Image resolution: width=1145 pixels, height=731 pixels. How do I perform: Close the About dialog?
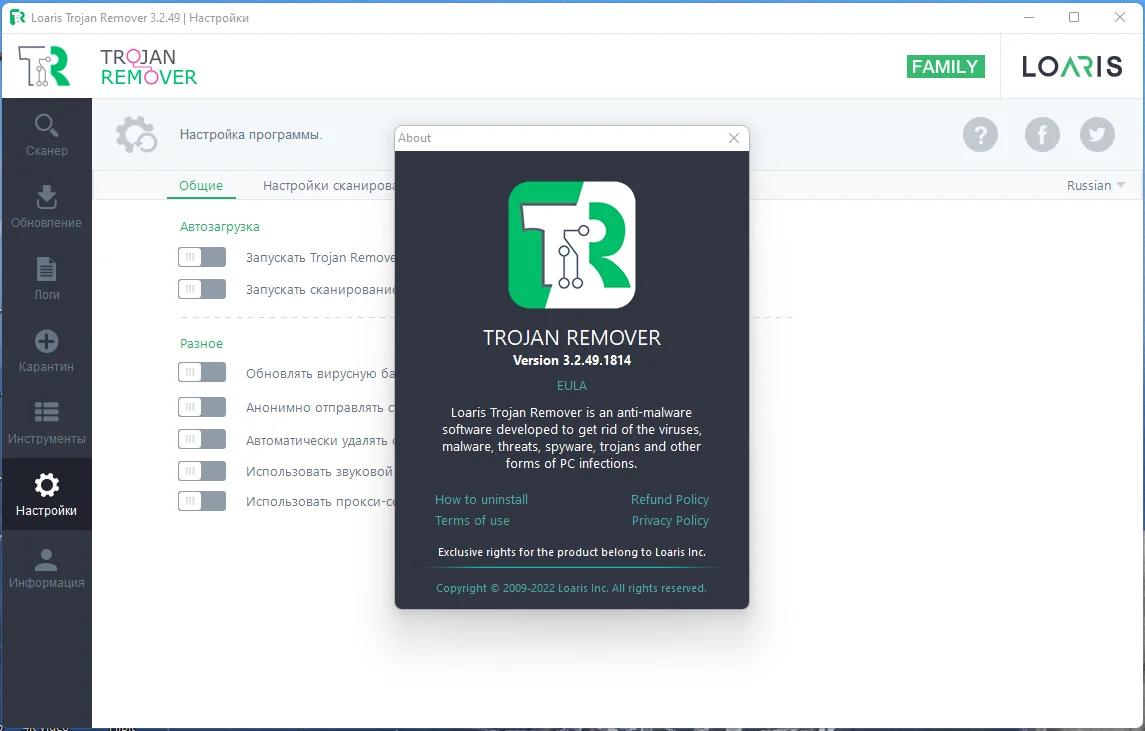[734, 138]
